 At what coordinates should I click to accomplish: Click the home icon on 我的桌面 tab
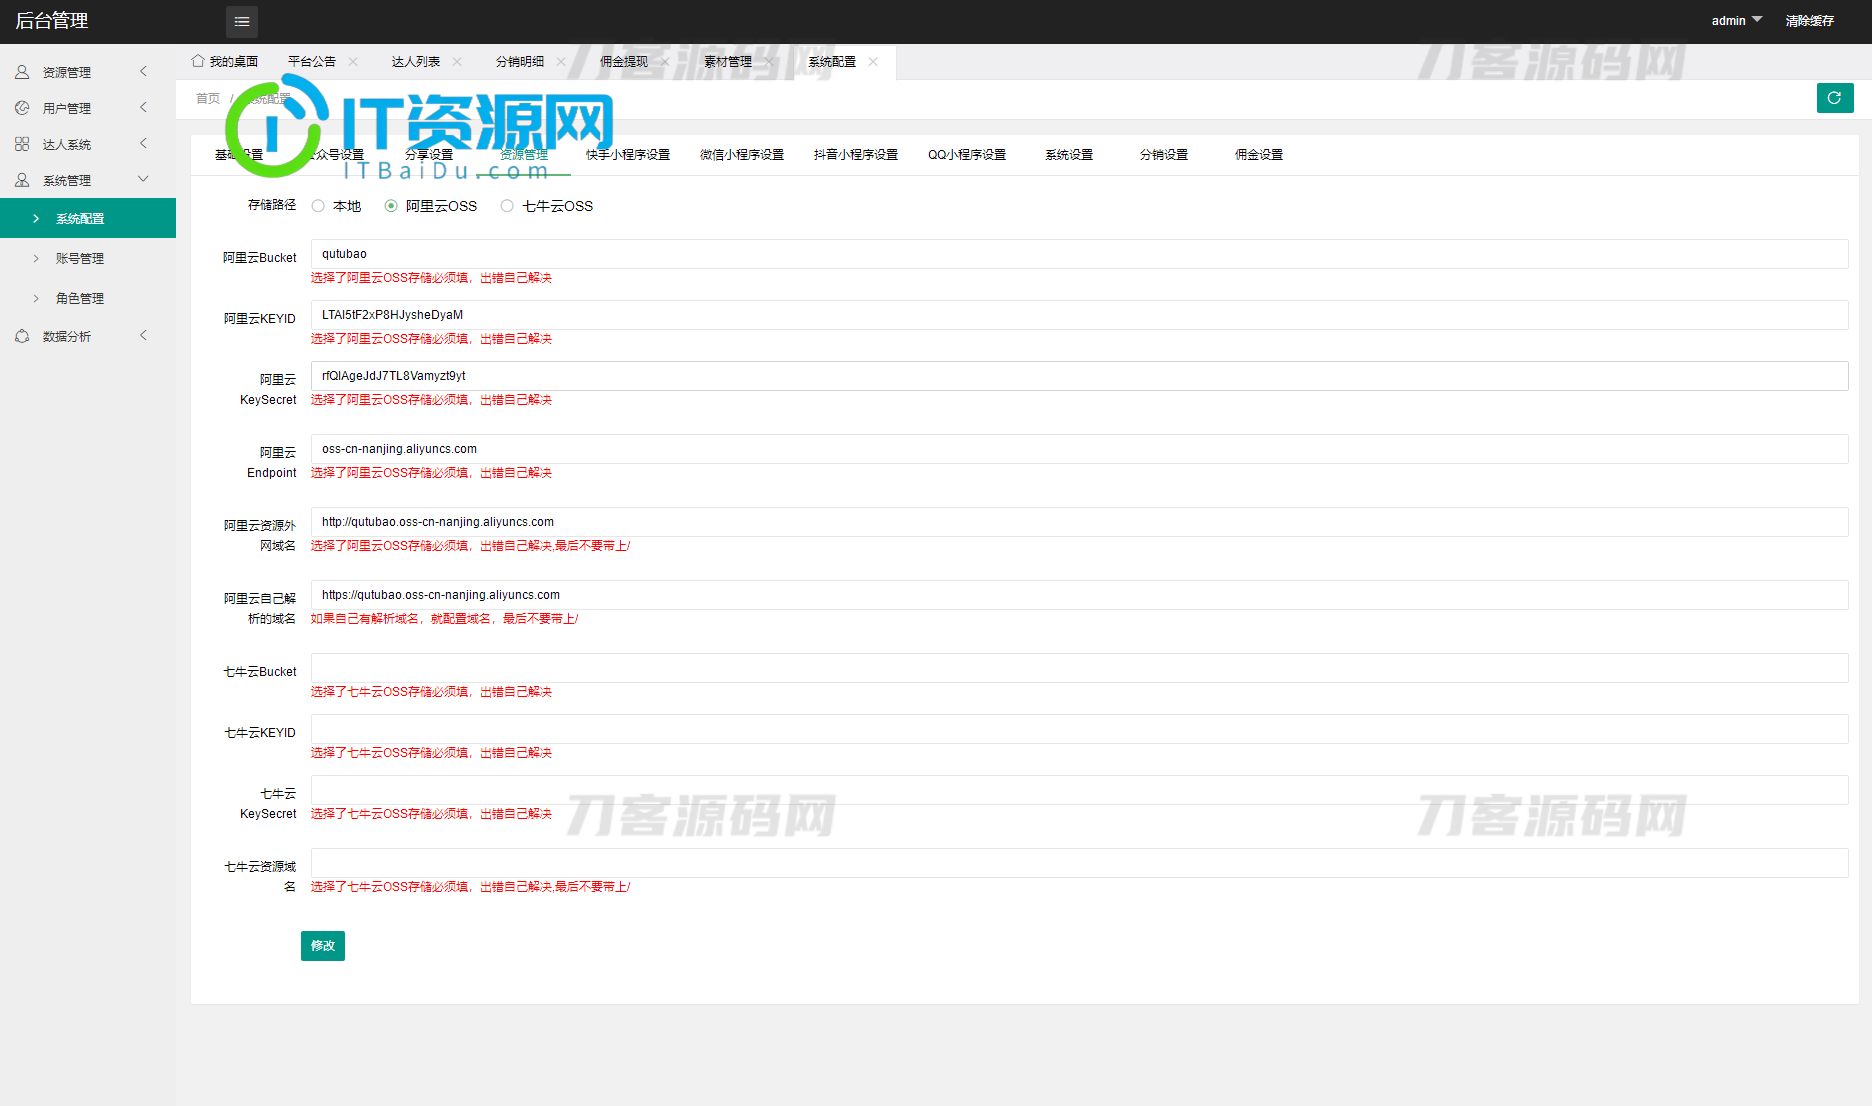coord(198,61)
